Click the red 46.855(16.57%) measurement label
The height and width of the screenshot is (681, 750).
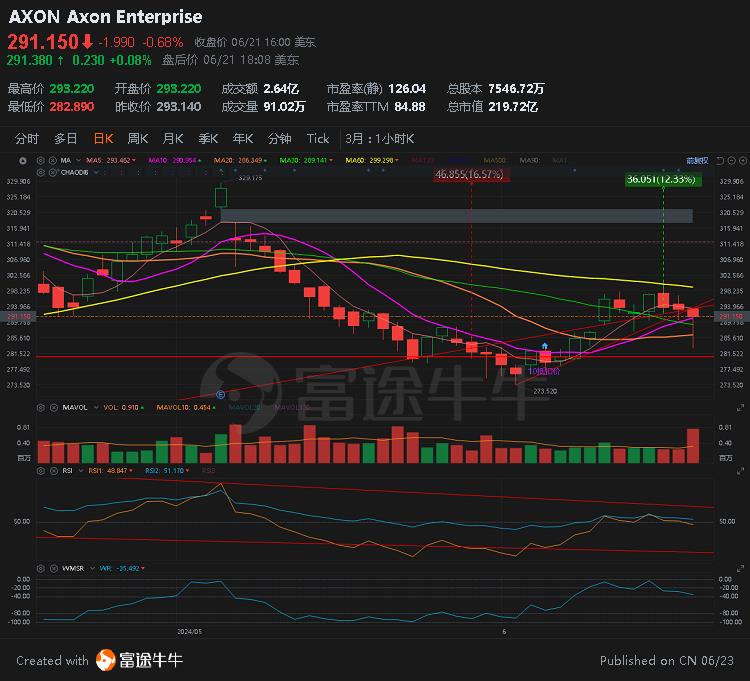click(470, 175)
